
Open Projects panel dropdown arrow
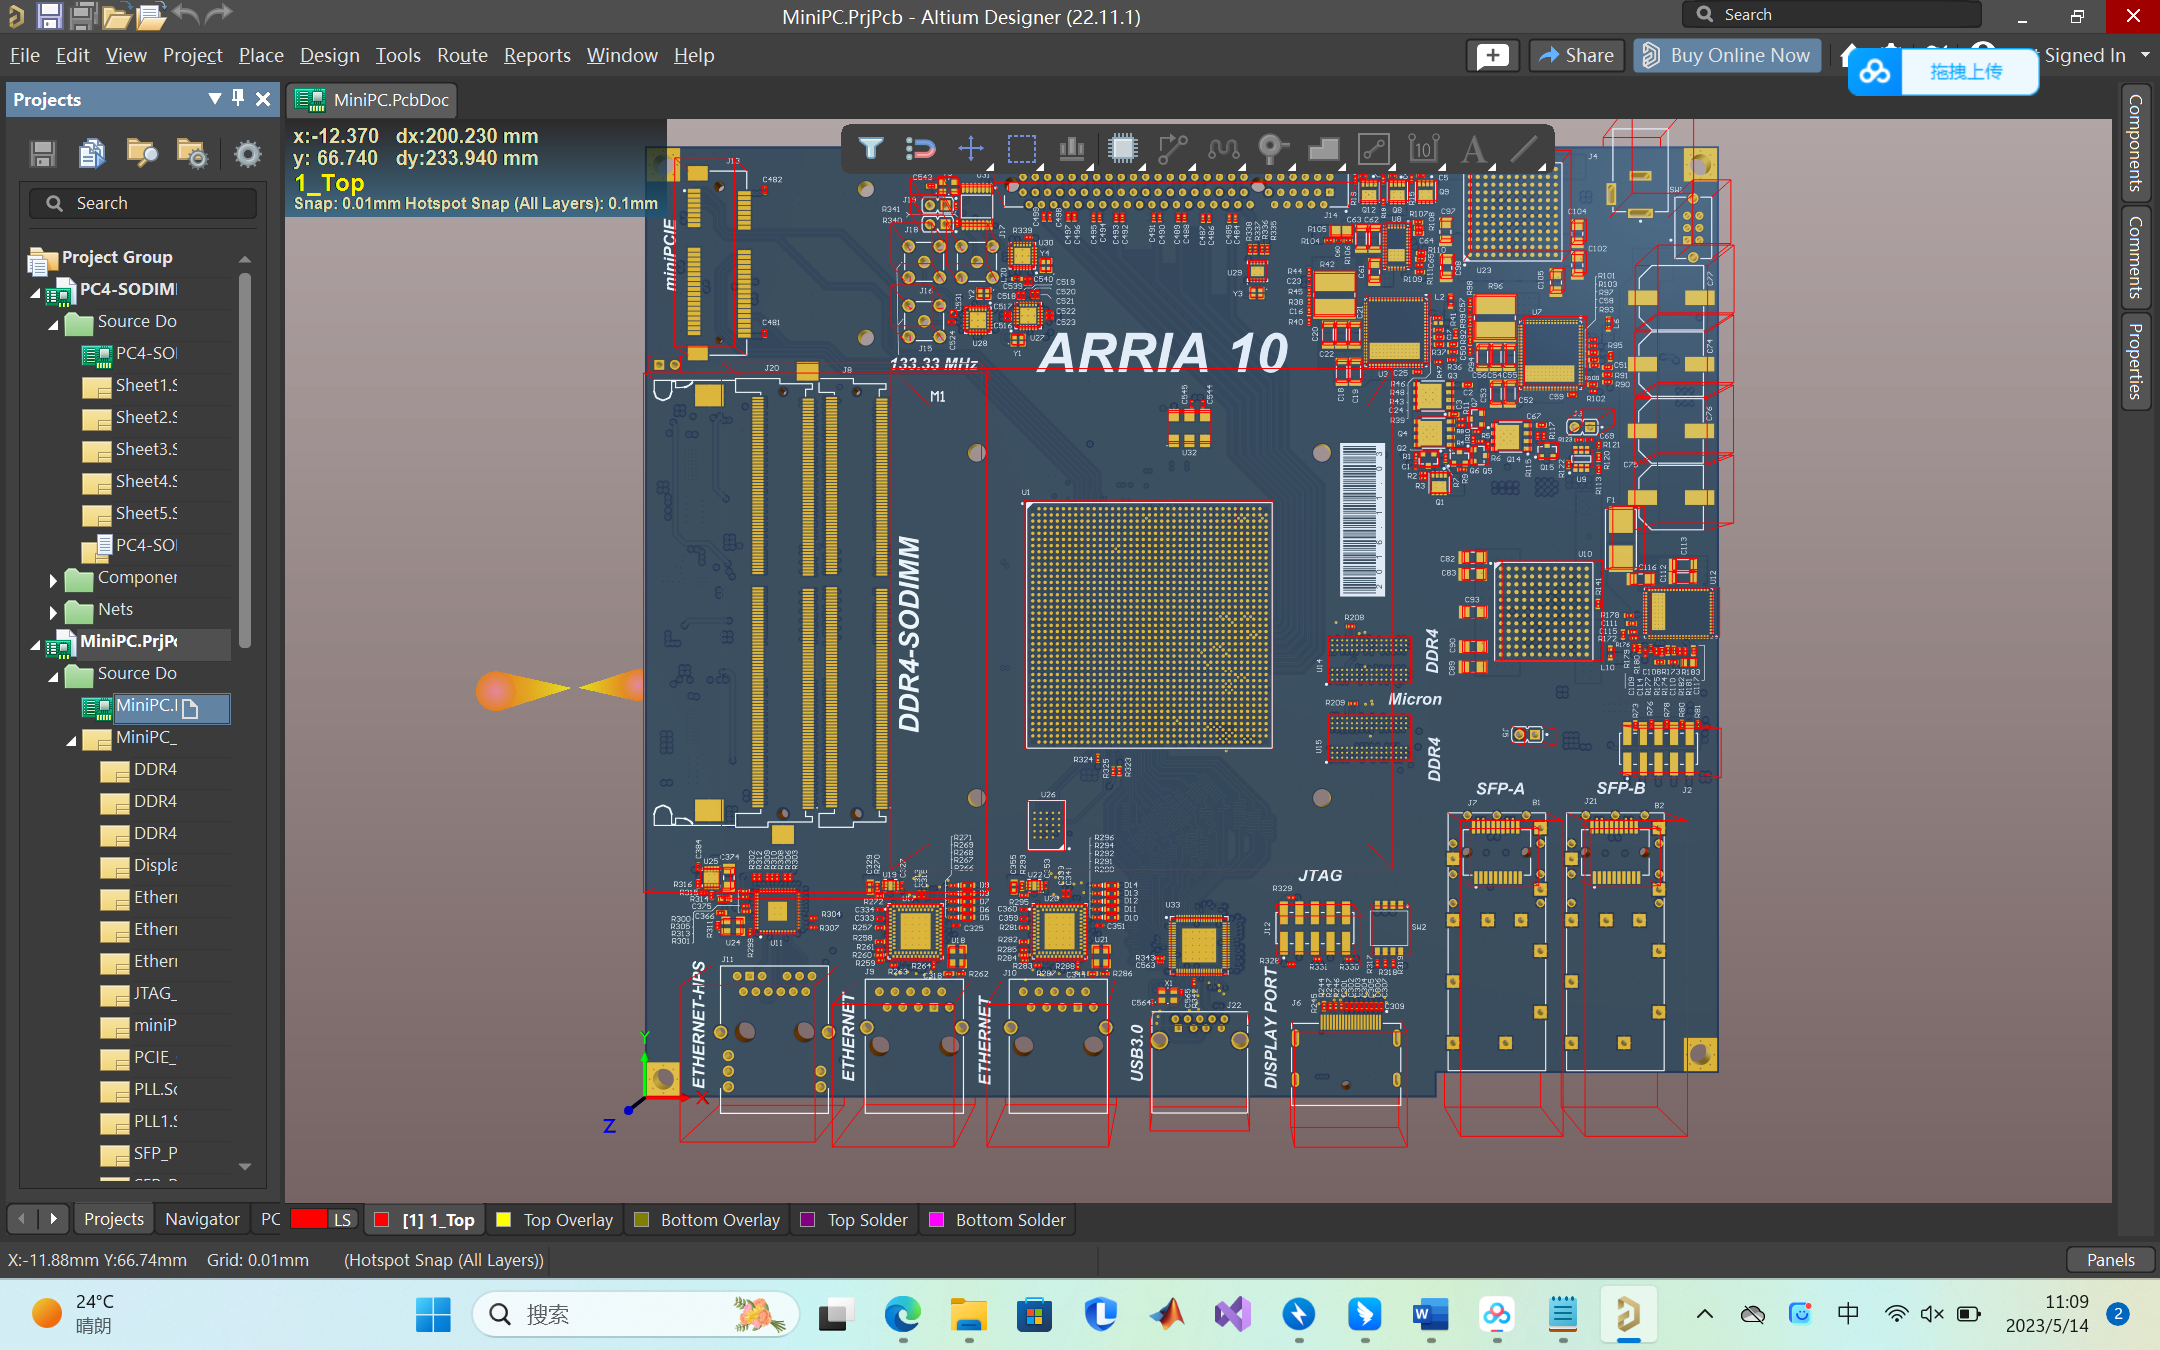tap(214, 98)
